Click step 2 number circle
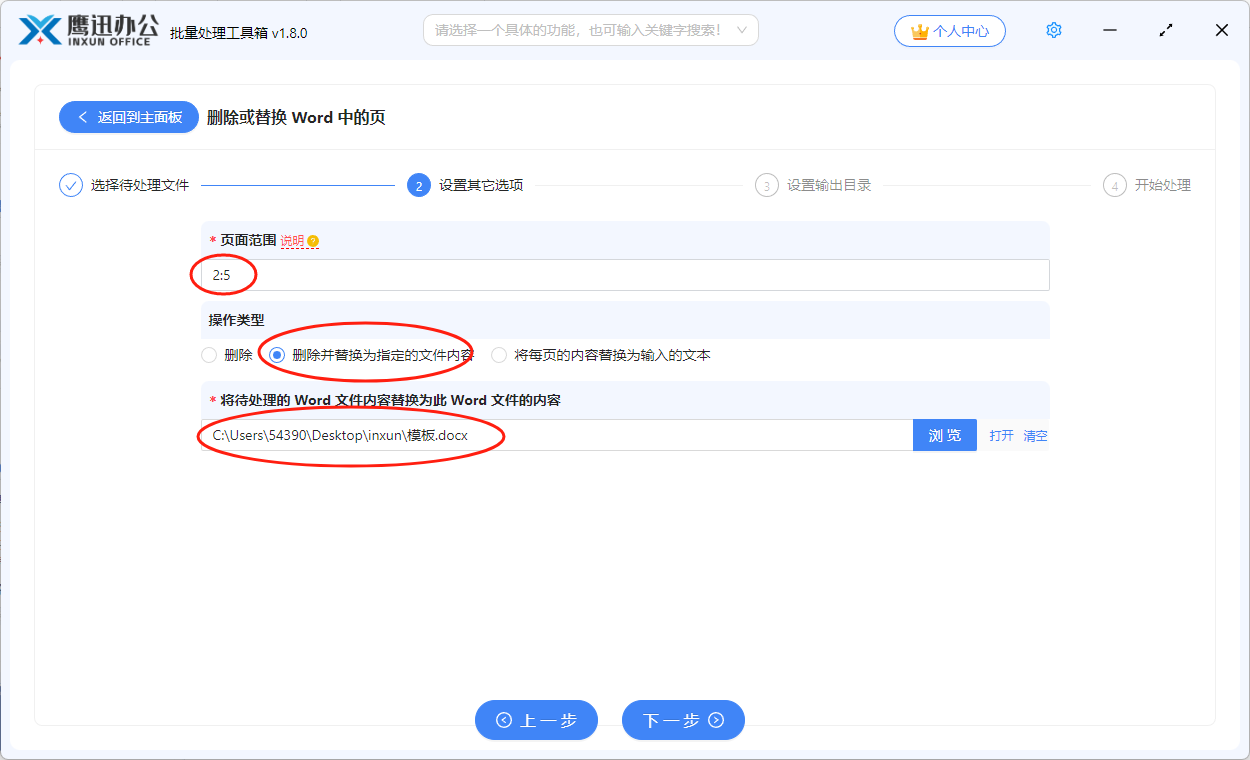This screenshot has width=1250, height=760. pos(419,185)
